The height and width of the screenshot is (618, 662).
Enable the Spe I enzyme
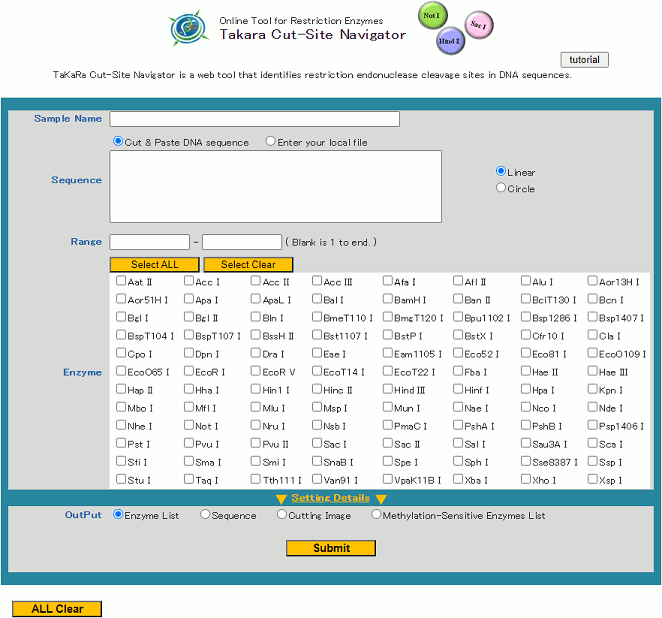pos(388,461)
